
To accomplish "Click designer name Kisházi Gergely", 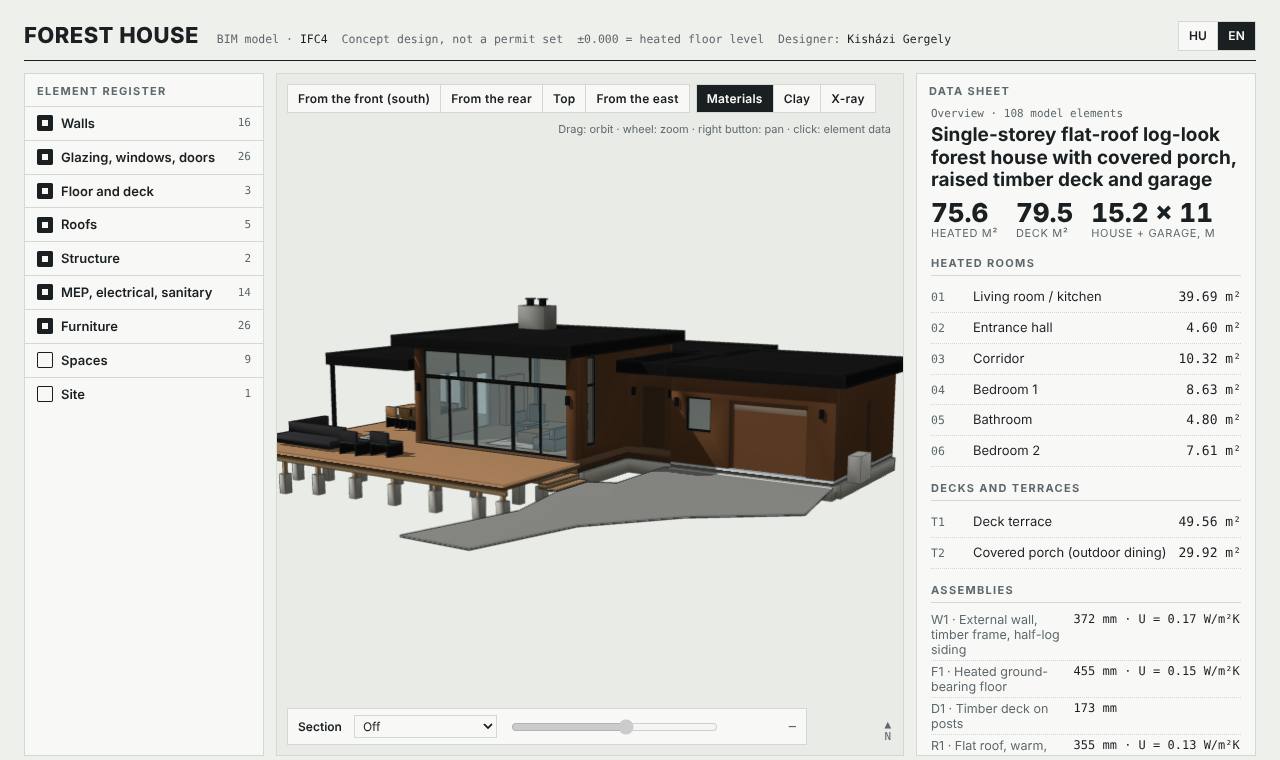I will click(x=899, y=39).
